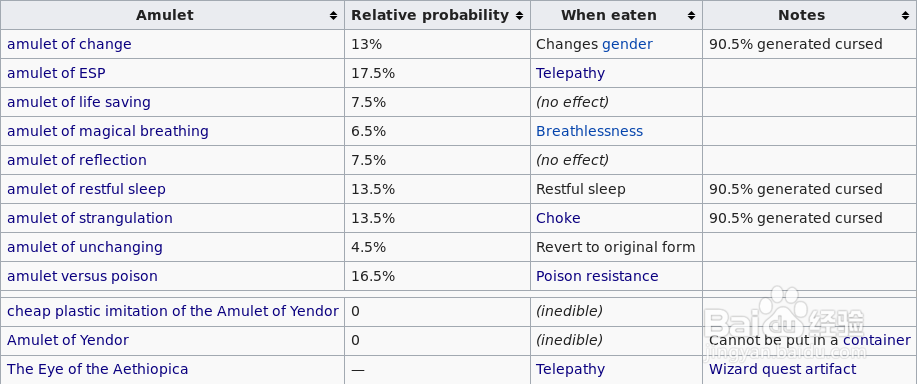917x384 pixels.
Task: Follow the Choke link
Action: [558, 218]
